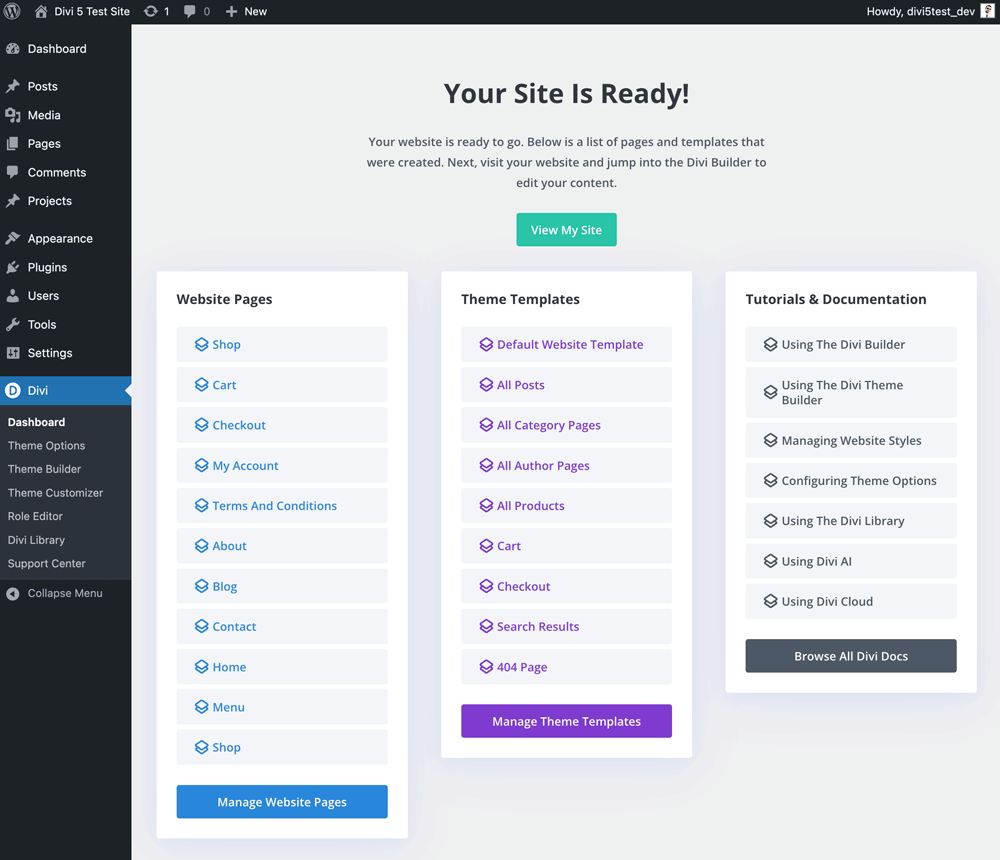The height and width of the screenshot is (860, 1000).
Task: Click the layers icon beside Default Website Template
Action: coord(486,345)
